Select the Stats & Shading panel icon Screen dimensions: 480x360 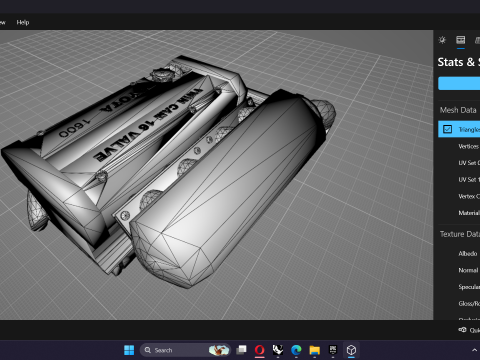click(461, 40)
